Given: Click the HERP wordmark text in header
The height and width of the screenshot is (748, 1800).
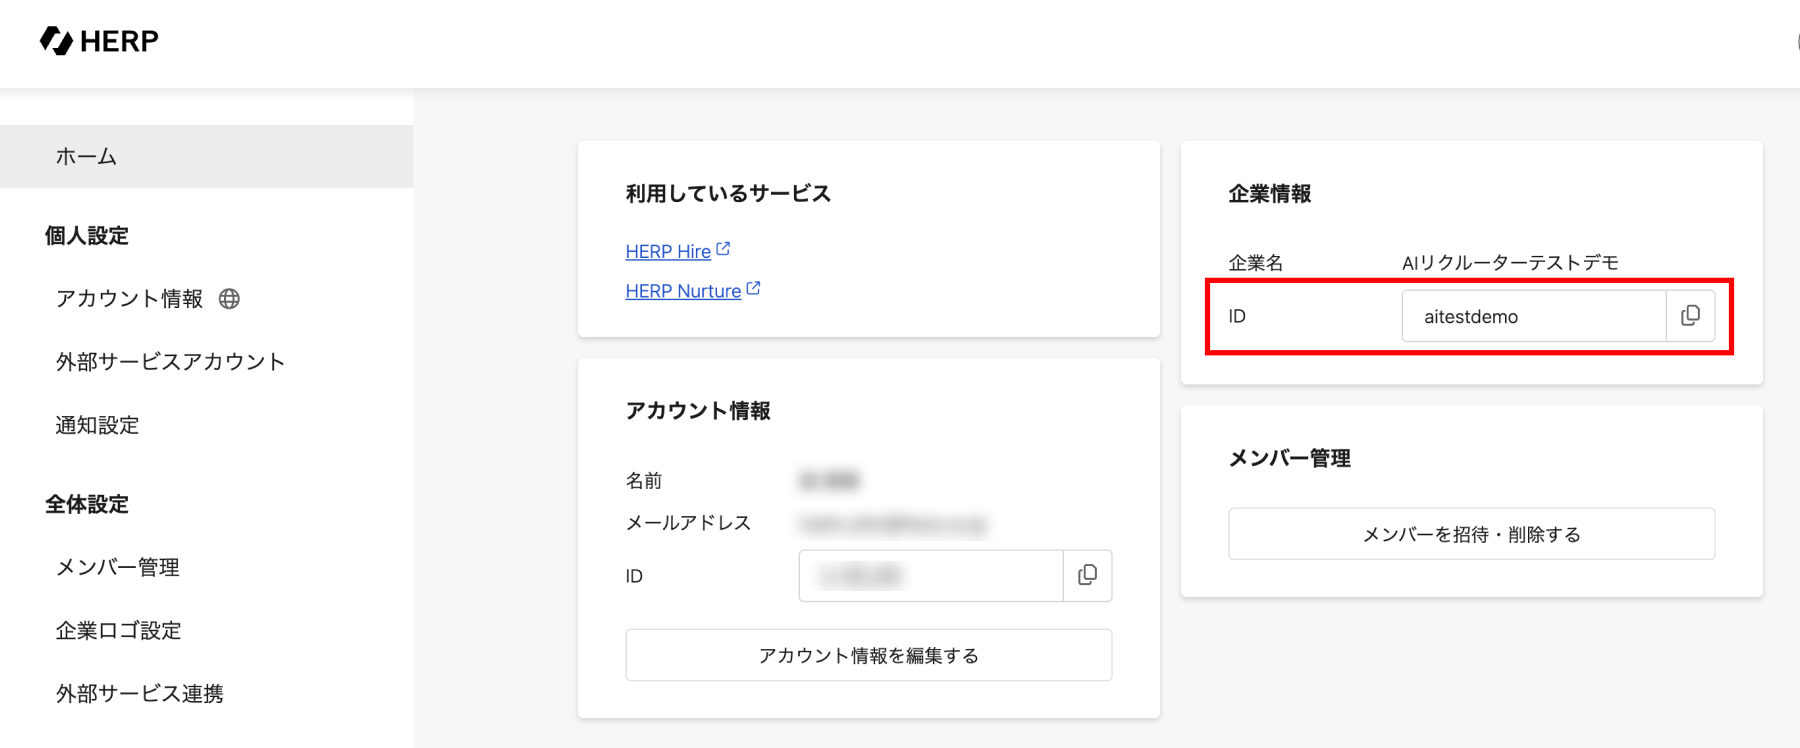Looking at the screenshot, I should 119,41.
